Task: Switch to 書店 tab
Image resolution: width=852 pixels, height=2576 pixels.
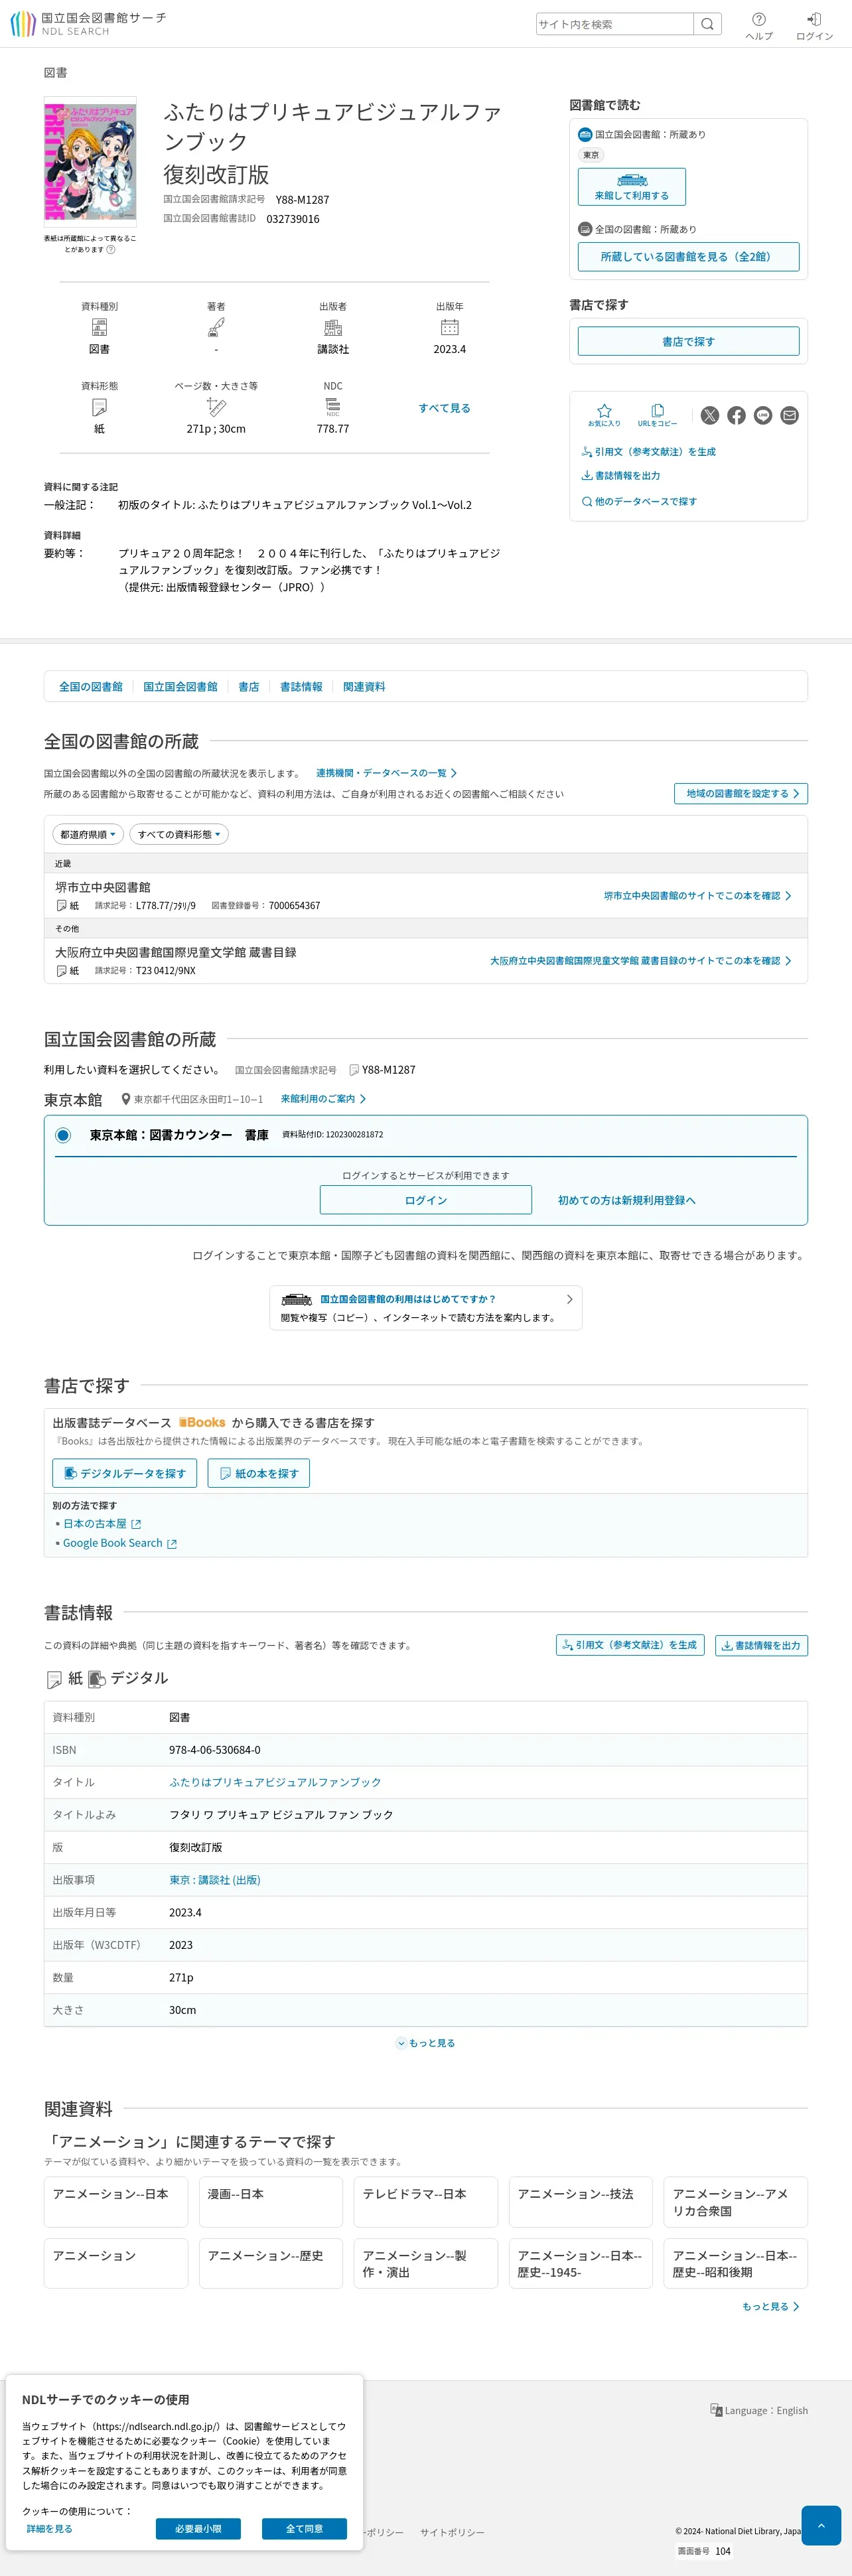Action: (249, 687)
